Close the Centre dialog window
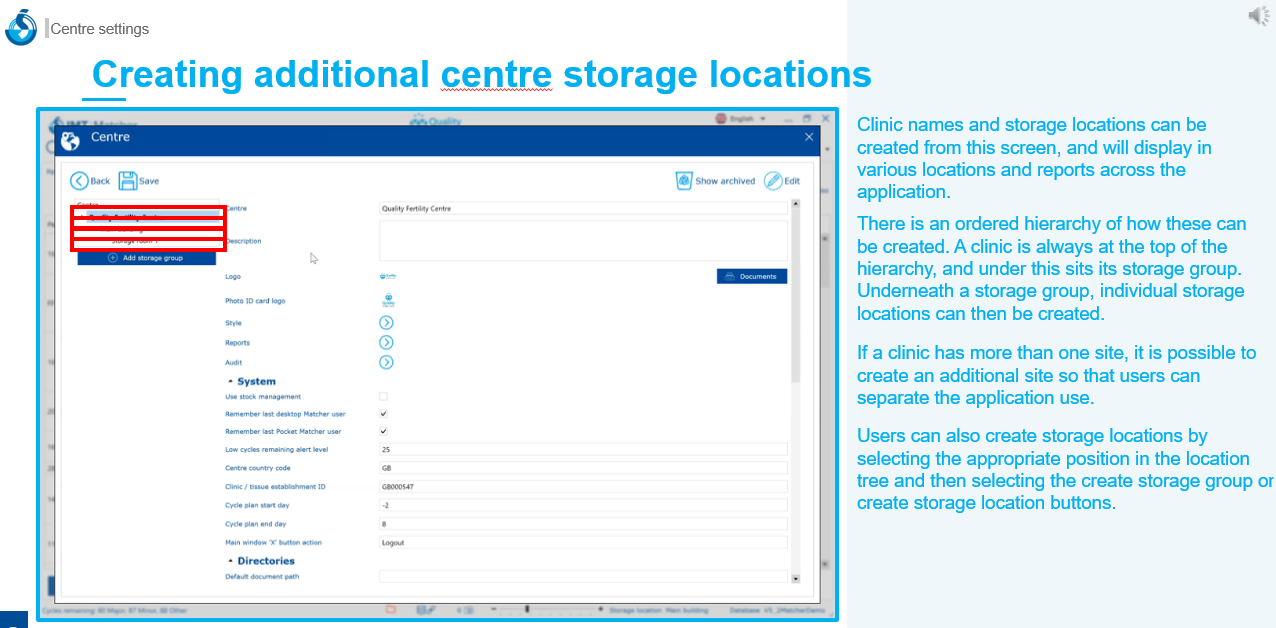This screenshot has width=1276, height=628. click(x=809, y=137)
